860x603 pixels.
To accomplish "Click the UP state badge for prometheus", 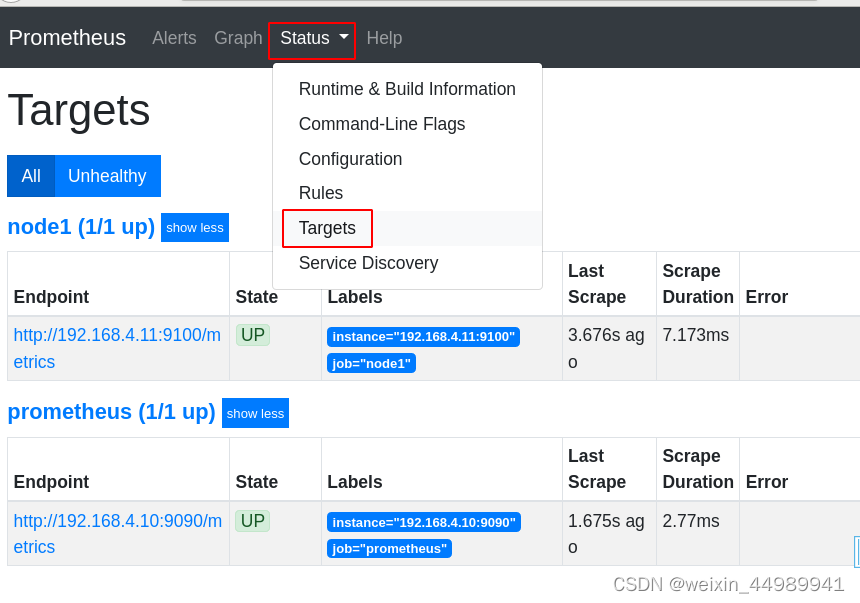I will tap(253, 521).
